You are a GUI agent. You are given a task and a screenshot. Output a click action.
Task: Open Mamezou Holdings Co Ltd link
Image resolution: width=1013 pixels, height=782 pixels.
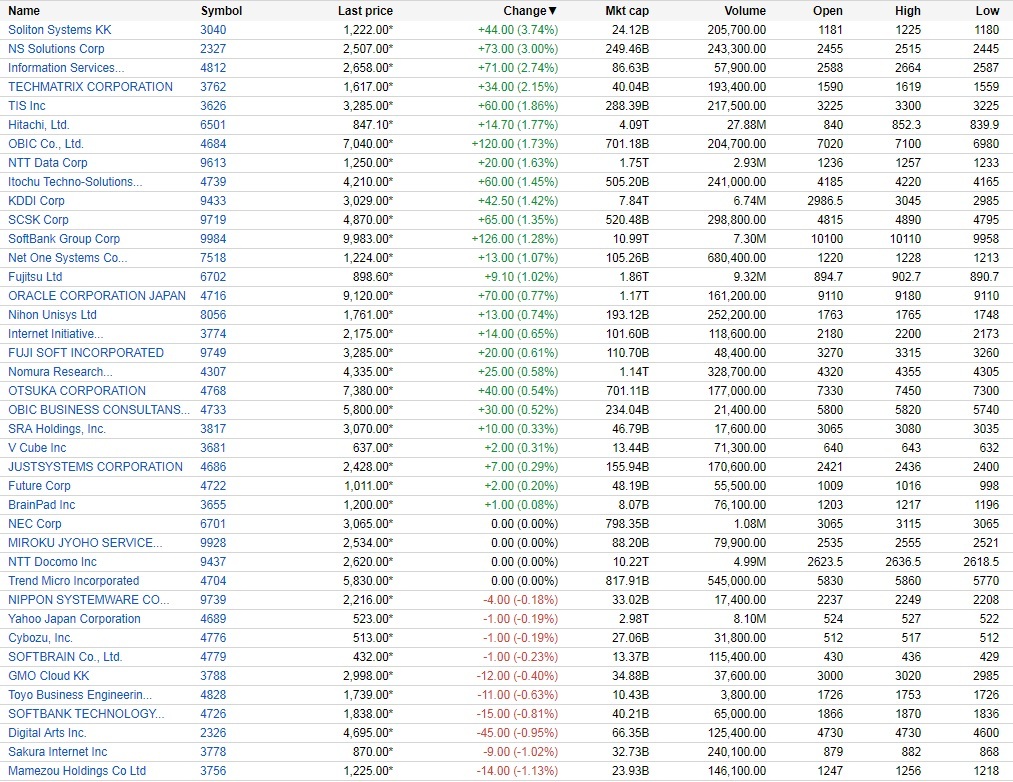(77, 771)
